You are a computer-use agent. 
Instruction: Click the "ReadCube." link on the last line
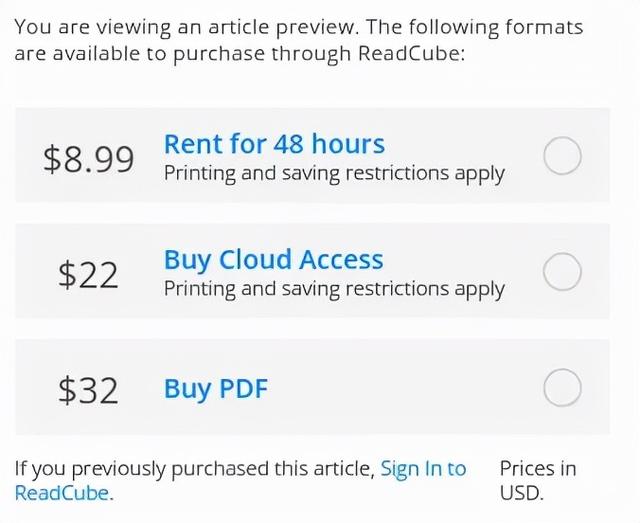(x=64, y=492)
